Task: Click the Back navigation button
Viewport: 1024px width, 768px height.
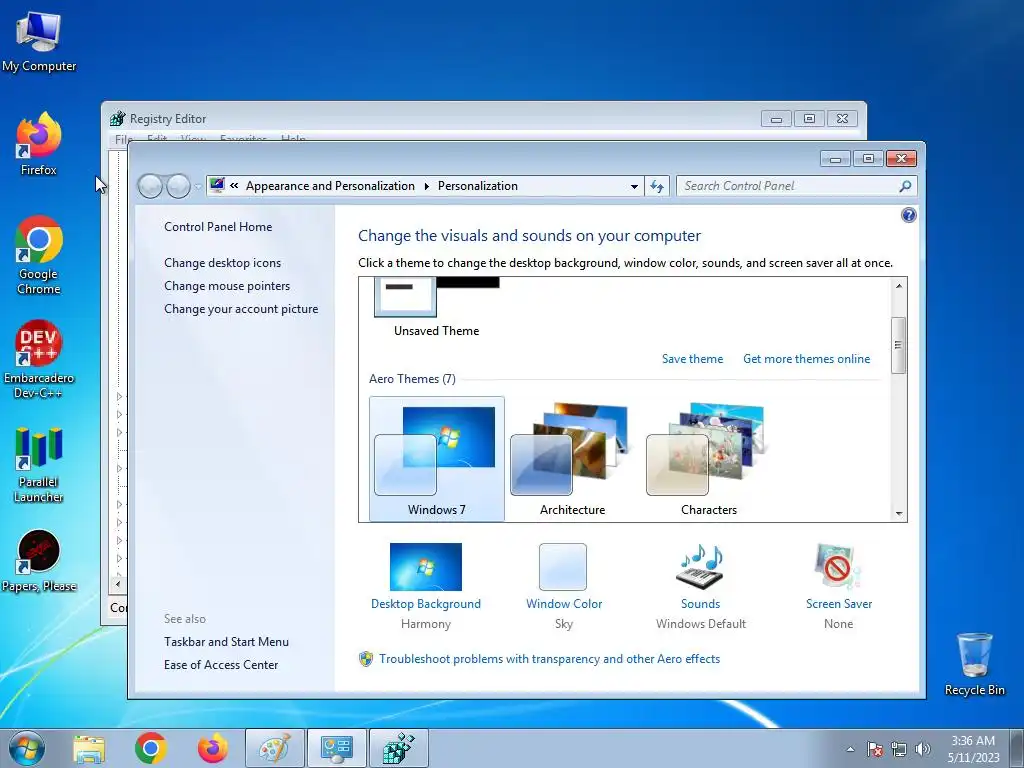Action: [150, 186]
